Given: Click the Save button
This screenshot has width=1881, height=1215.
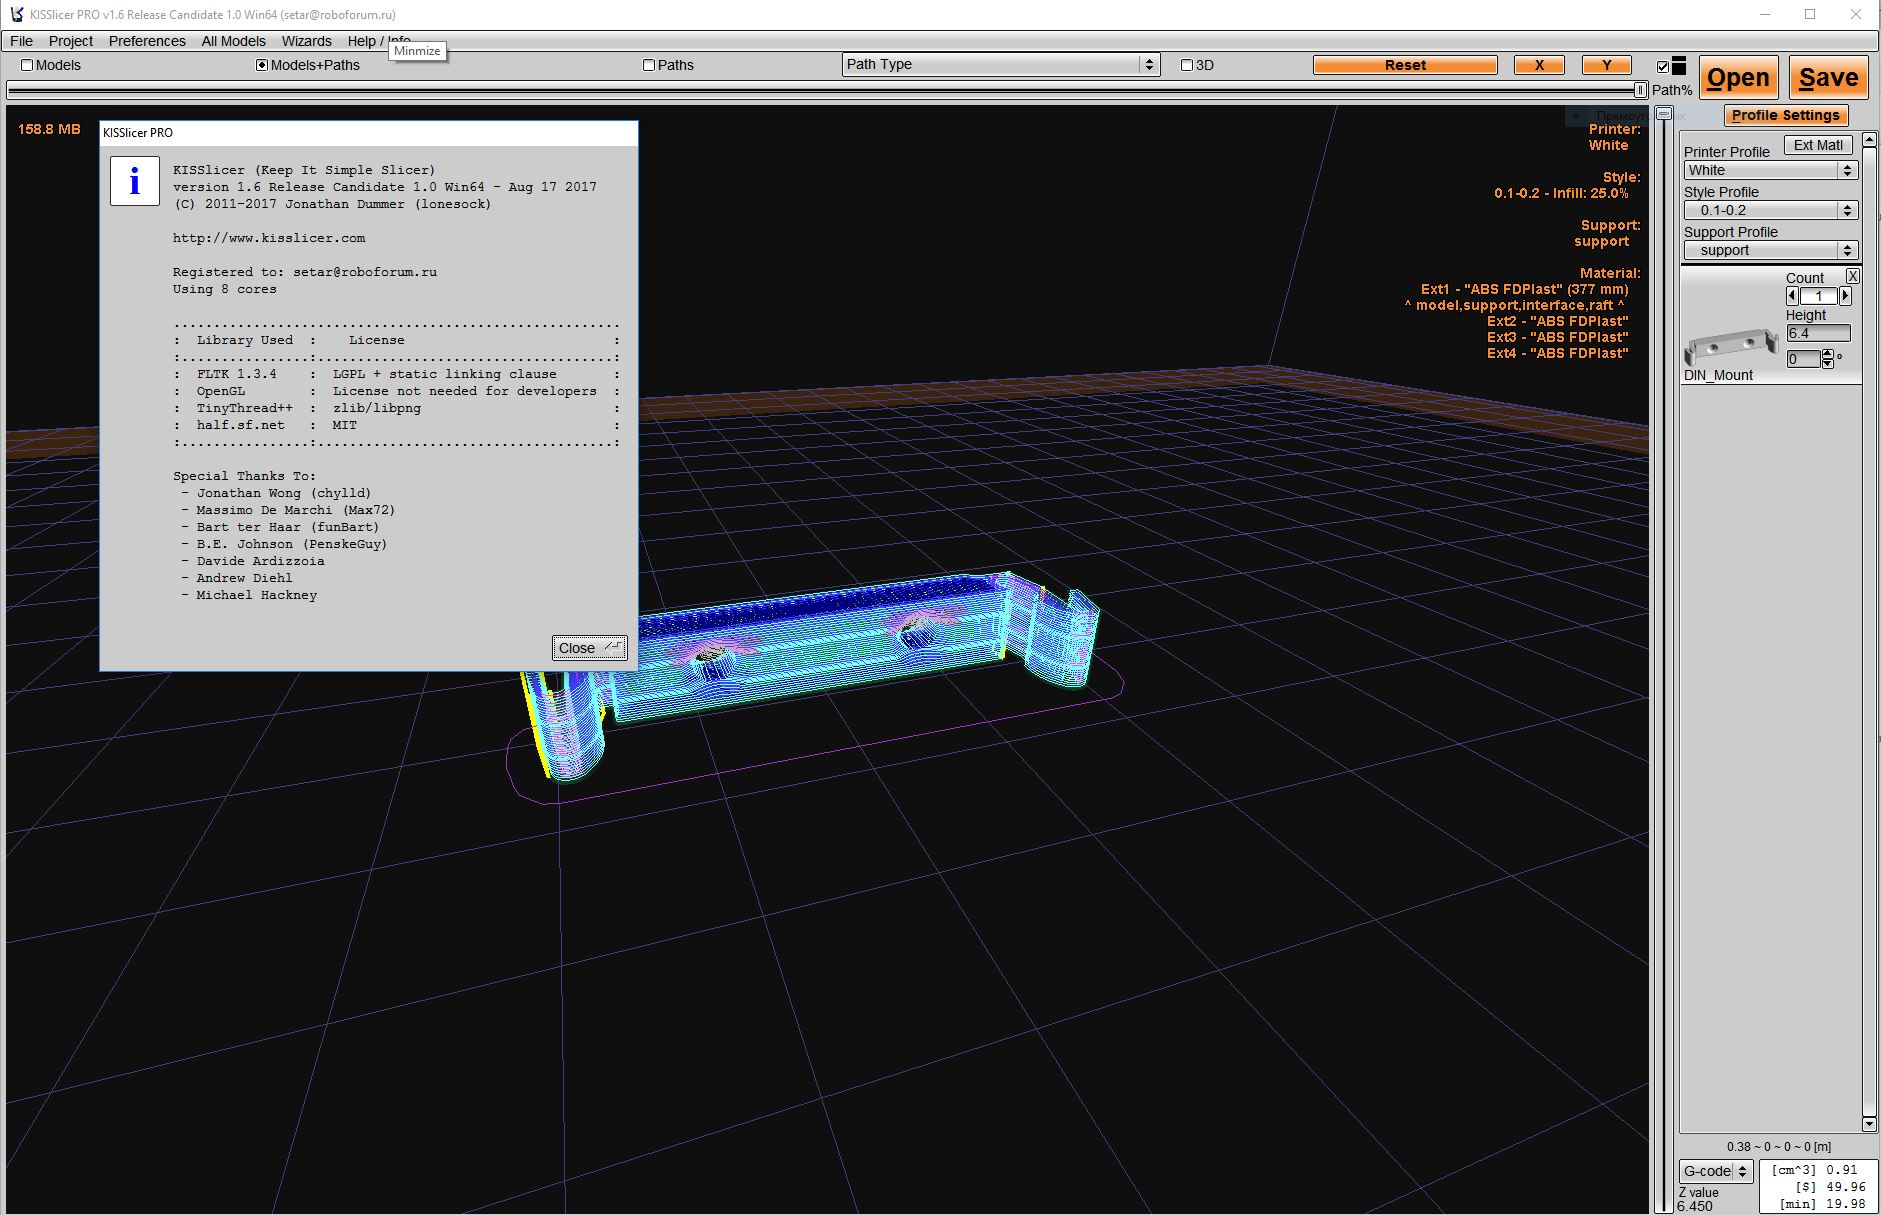Looking at the screenshot, I should point(1828,78).
